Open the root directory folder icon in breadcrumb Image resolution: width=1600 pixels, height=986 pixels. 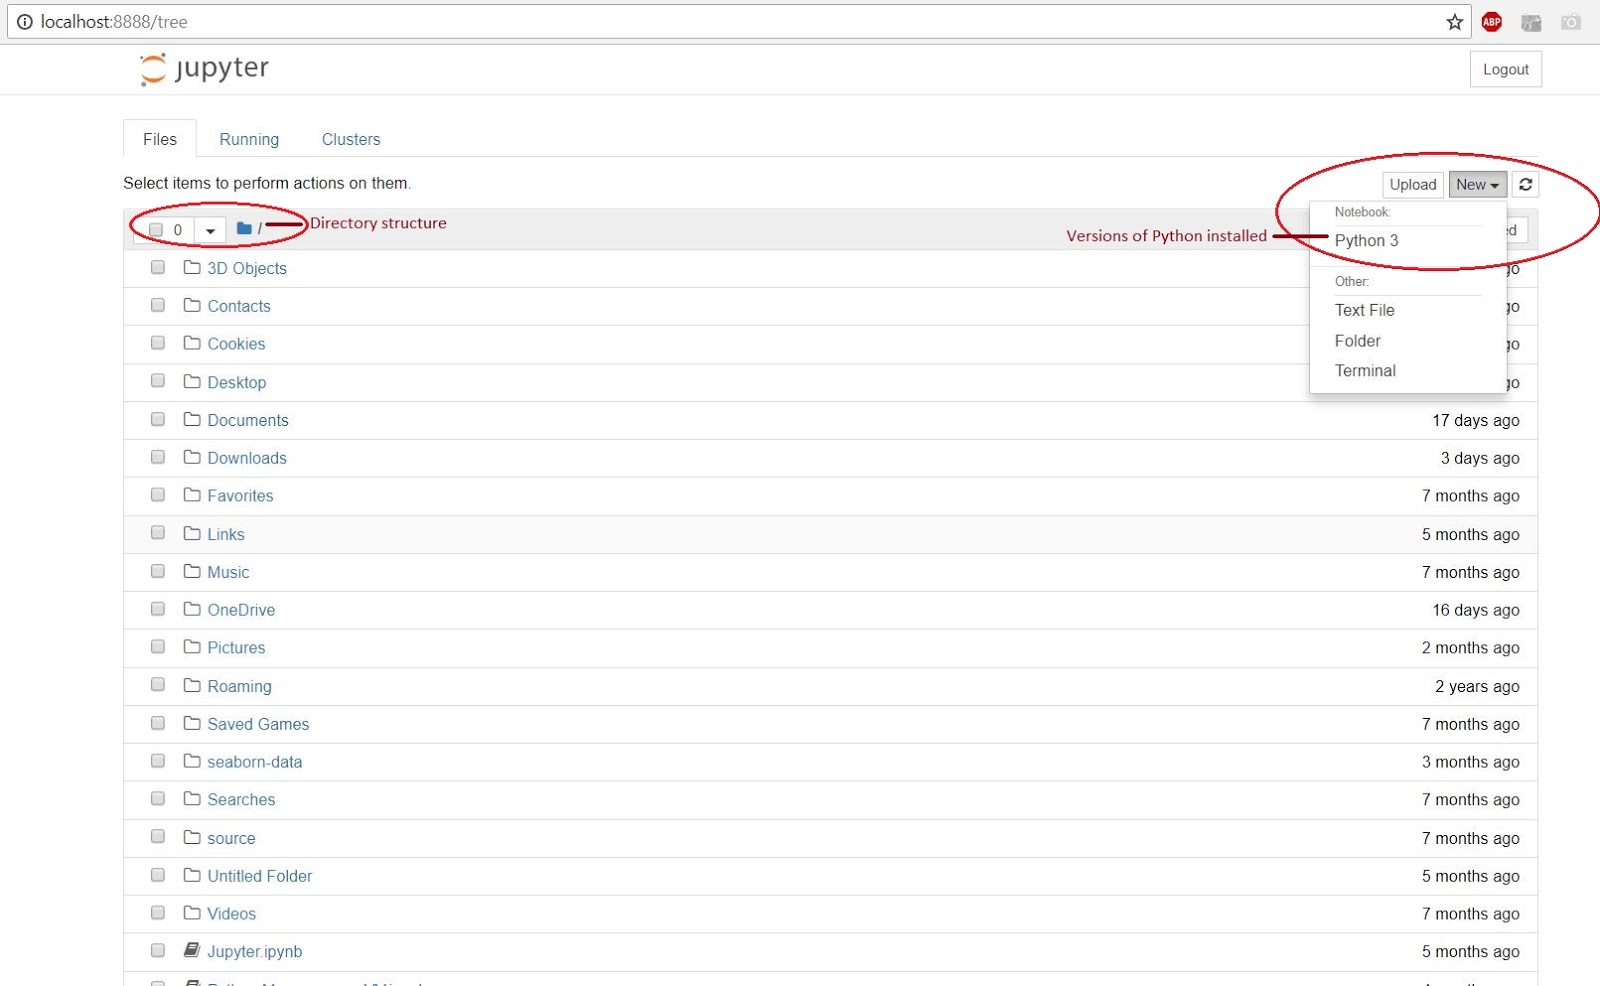[243, 228]
